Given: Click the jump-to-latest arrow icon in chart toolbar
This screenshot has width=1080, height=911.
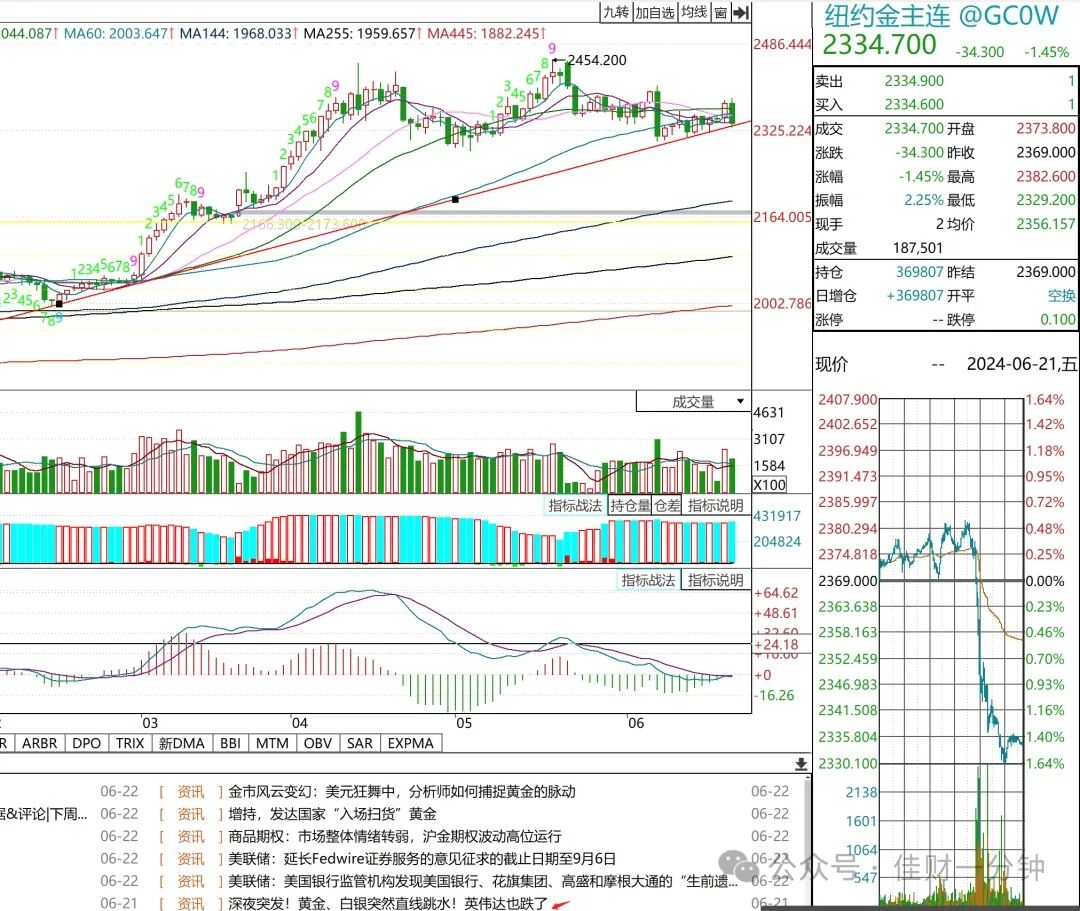Looking at the screenshot, I should tap(741, 12).
